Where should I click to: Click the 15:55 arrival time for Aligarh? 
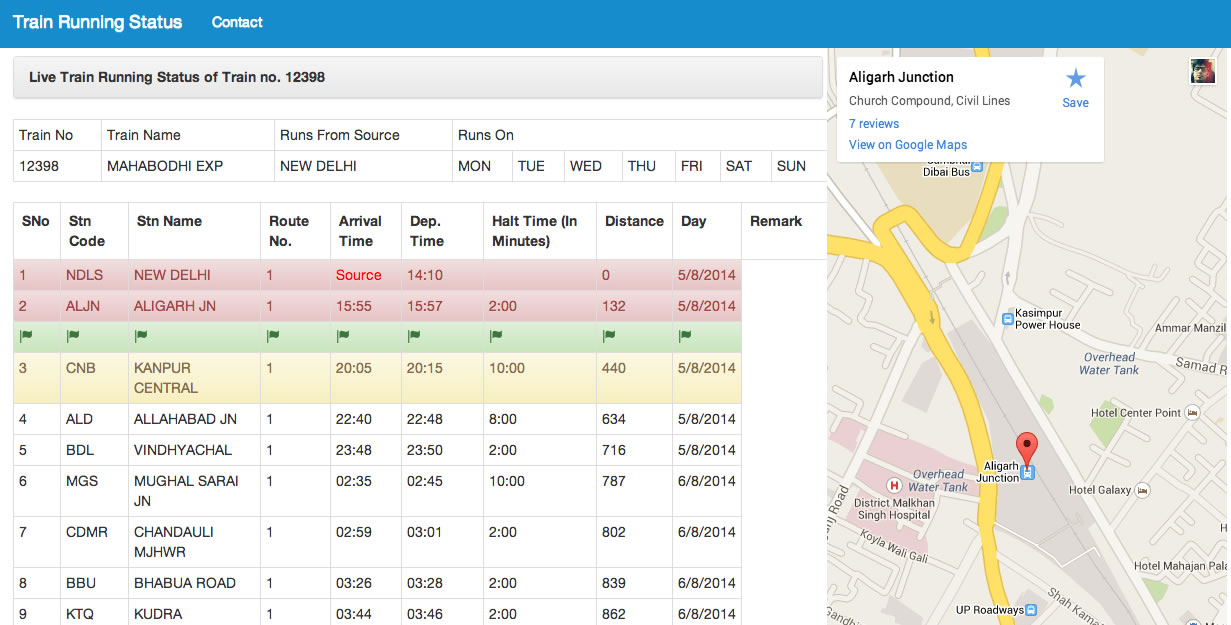tap(354, 306)
